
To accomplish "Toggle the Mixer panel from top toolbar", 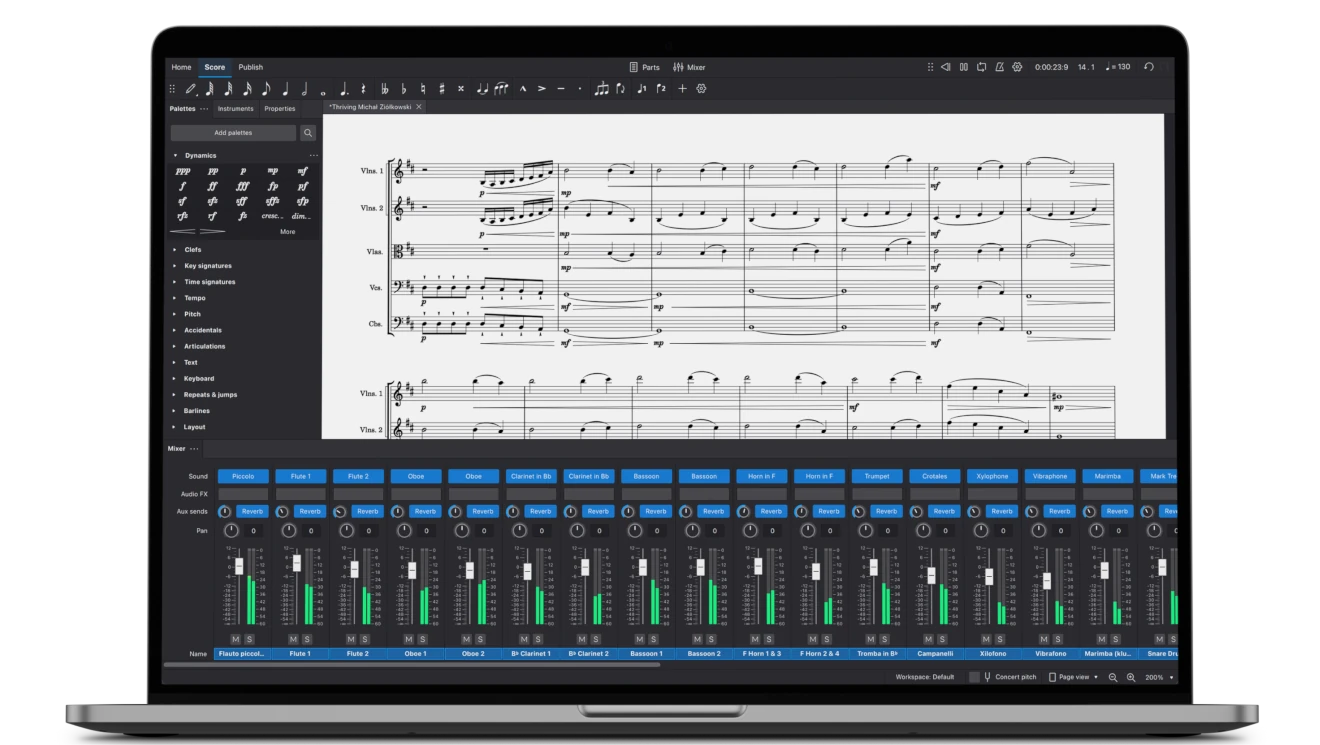I will point(689,67).
